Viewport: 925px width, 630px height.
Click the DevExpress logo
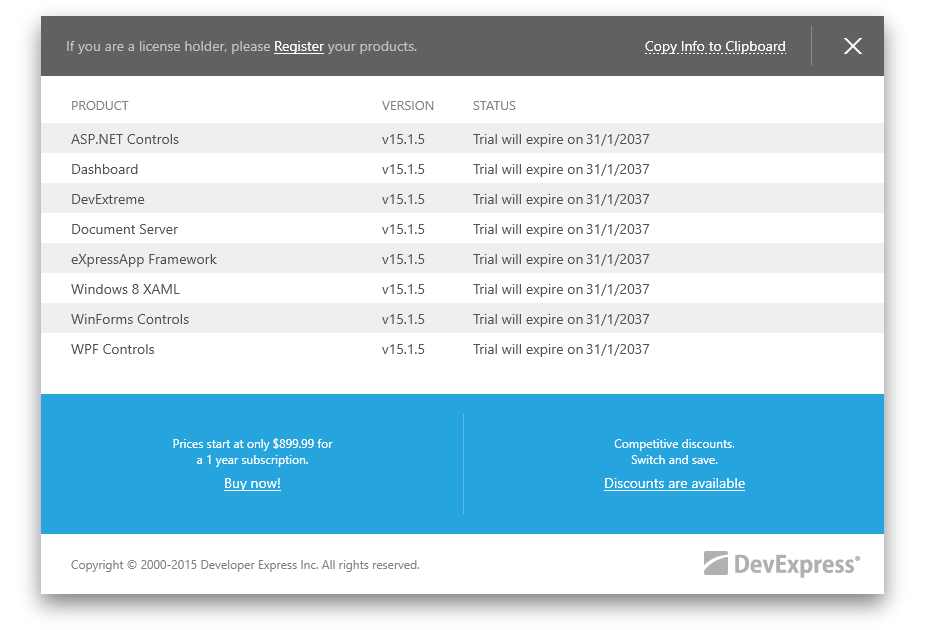click(781, 565)
